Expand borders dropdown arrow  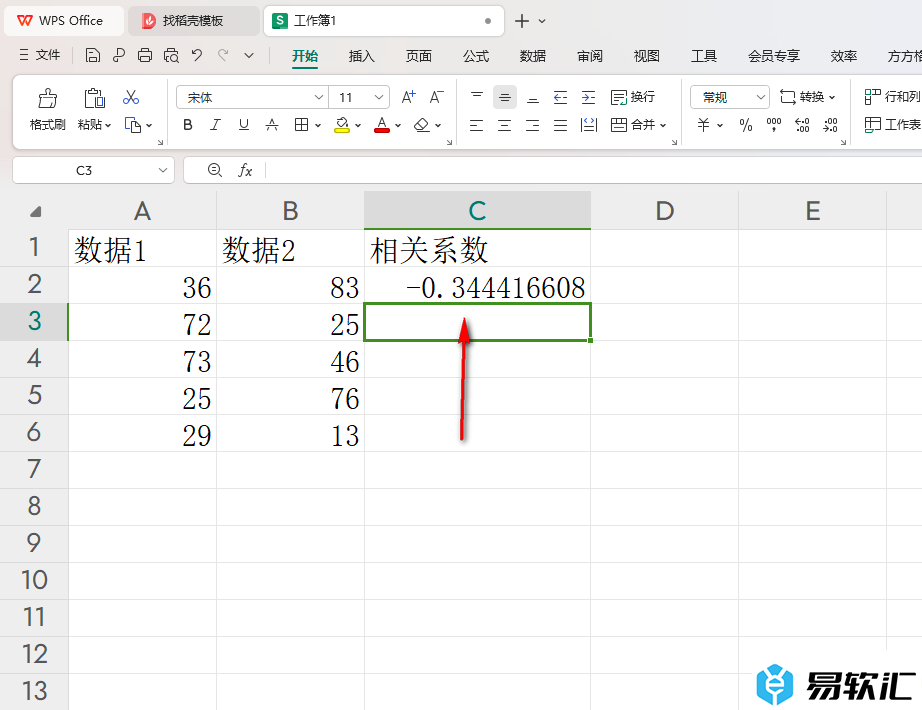[318, 125]
